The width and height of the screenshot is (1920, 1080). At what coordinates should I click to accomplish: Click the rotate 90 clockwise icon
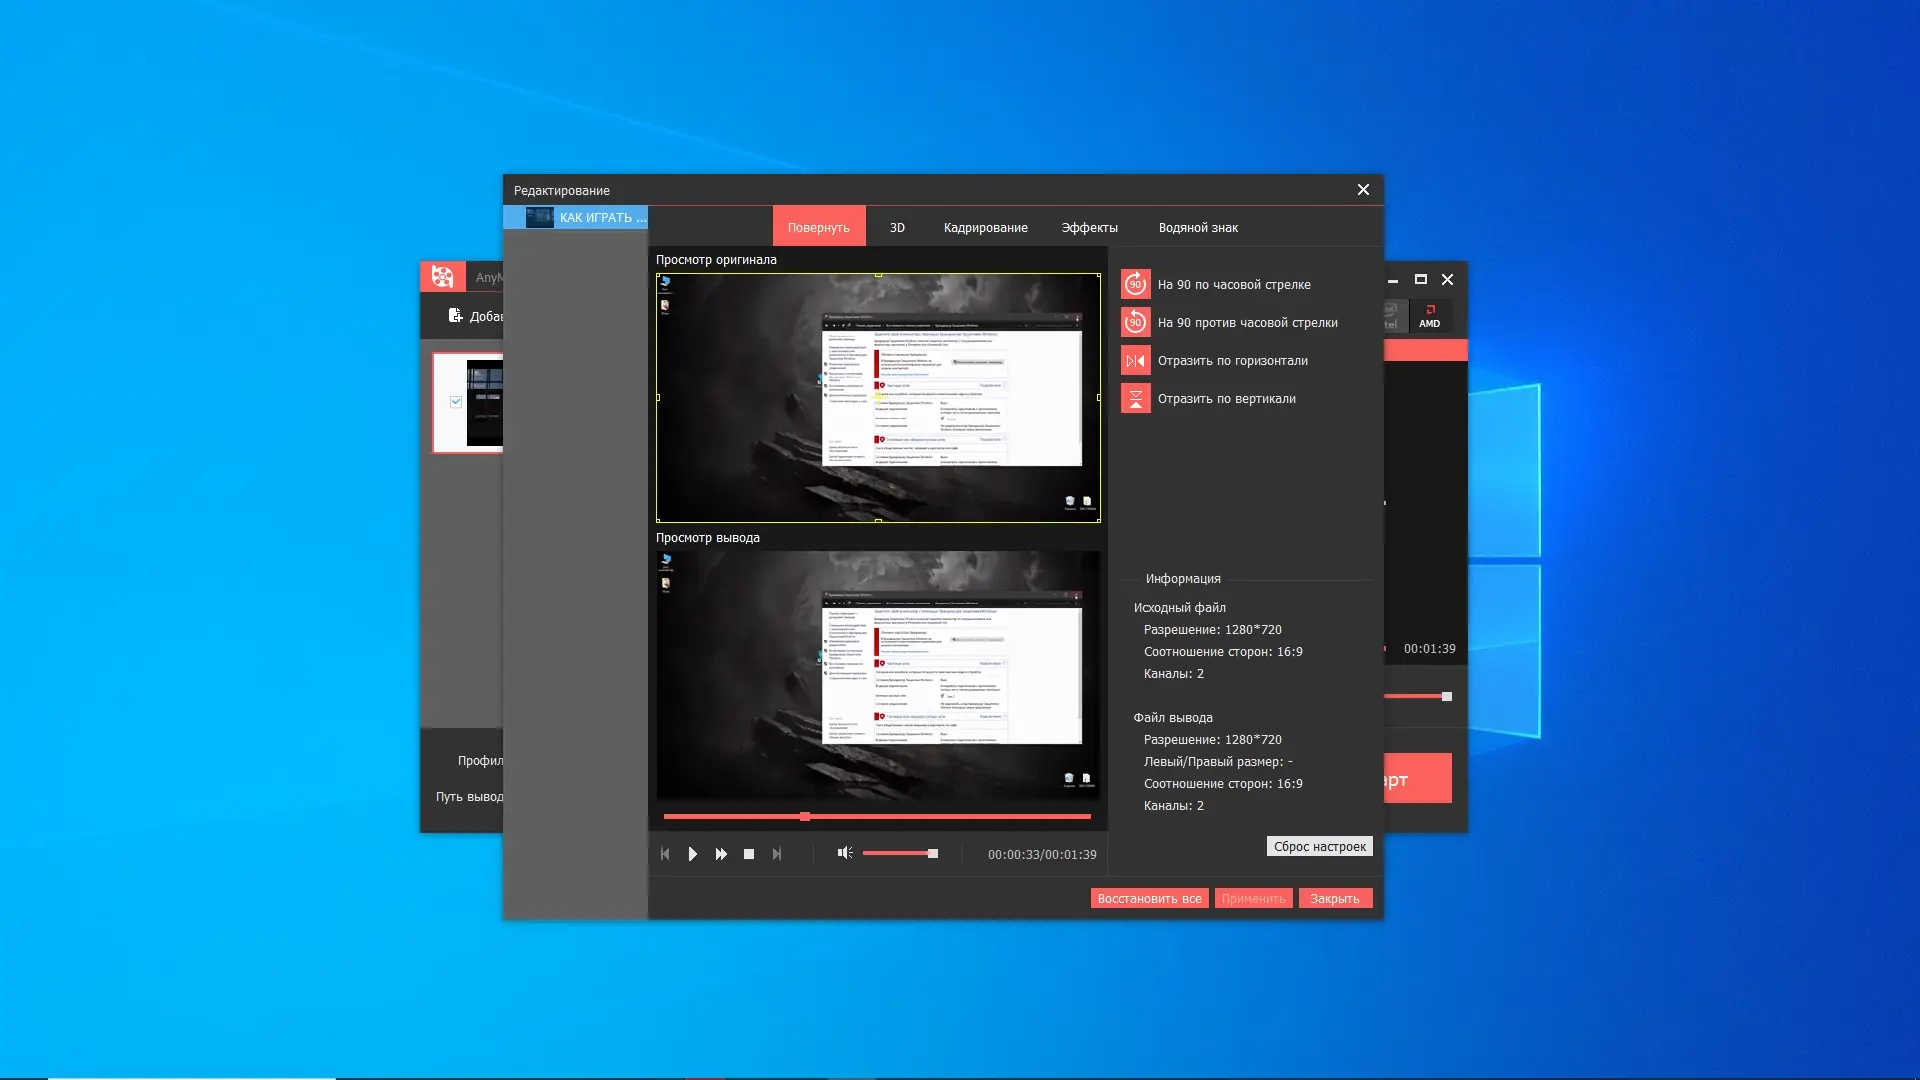coord(1135,284)
